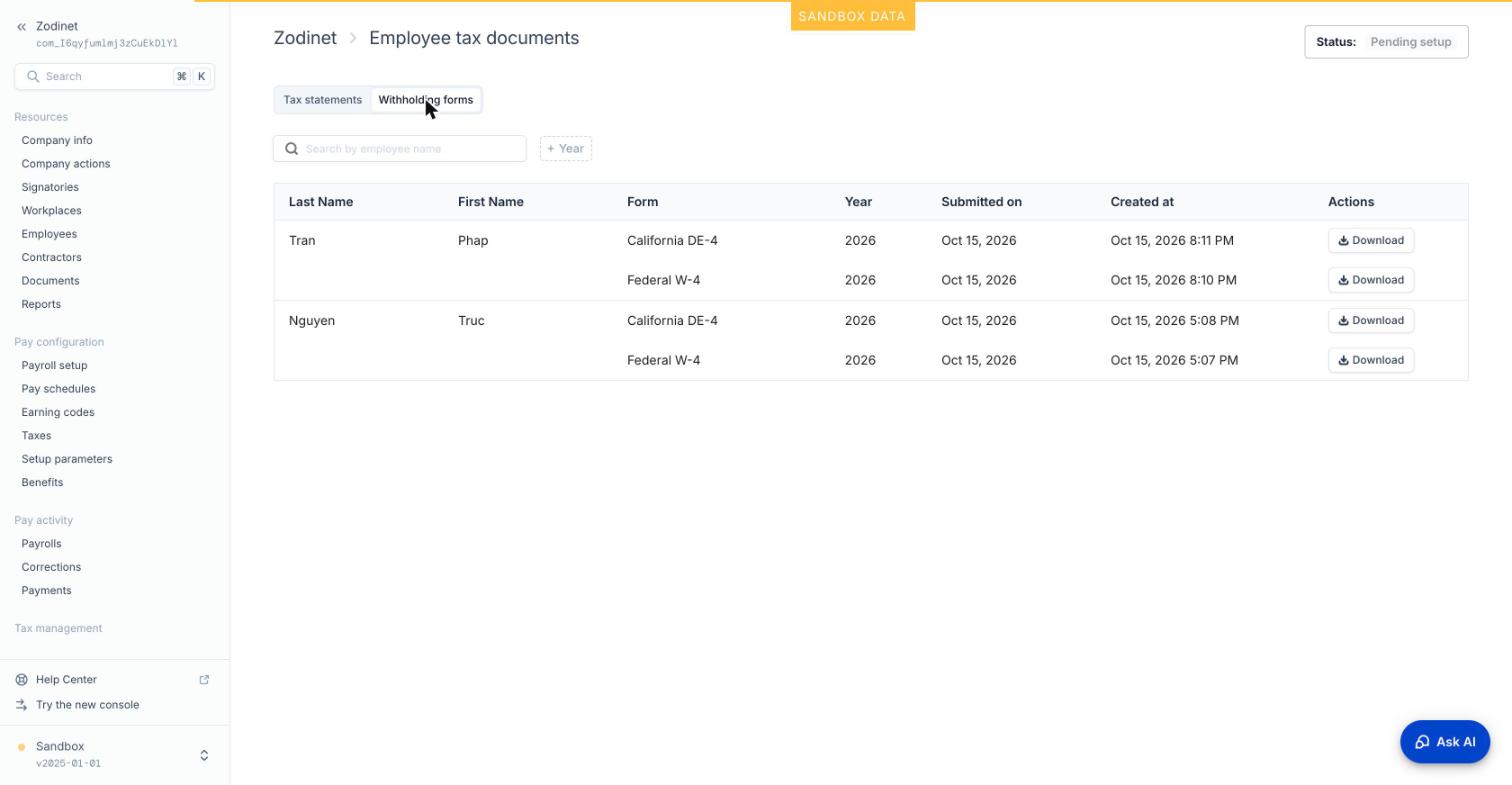1512x785 pixels.
Task: Collapse sidebar with double chevron icon
Action: coord(21,27)
